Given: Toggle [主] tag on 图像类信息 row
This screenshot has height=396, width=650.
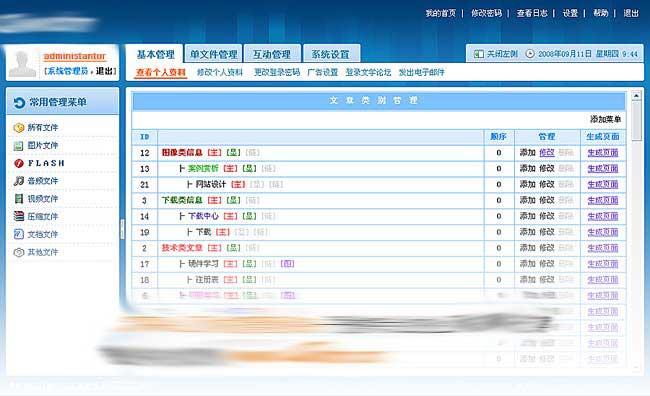Looking at the screenshot, I should 214,153.
